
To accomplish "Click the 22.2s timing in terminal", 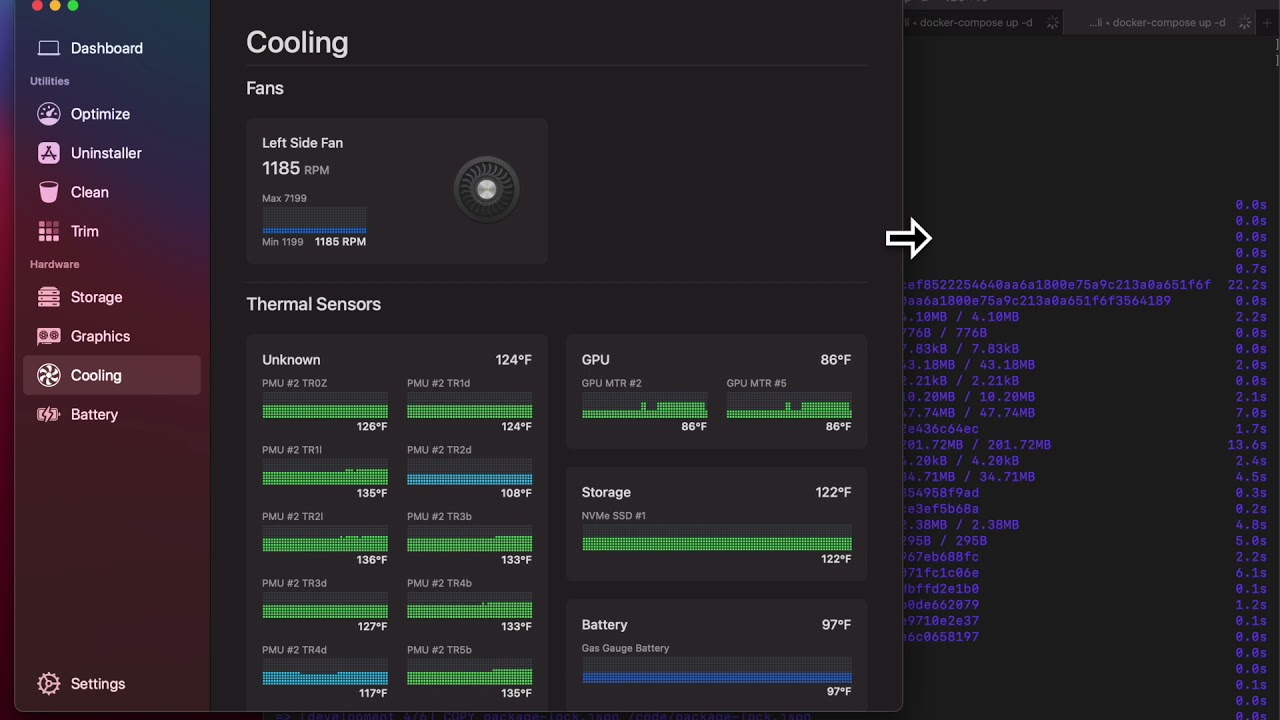I will [x=1247, y=285].
